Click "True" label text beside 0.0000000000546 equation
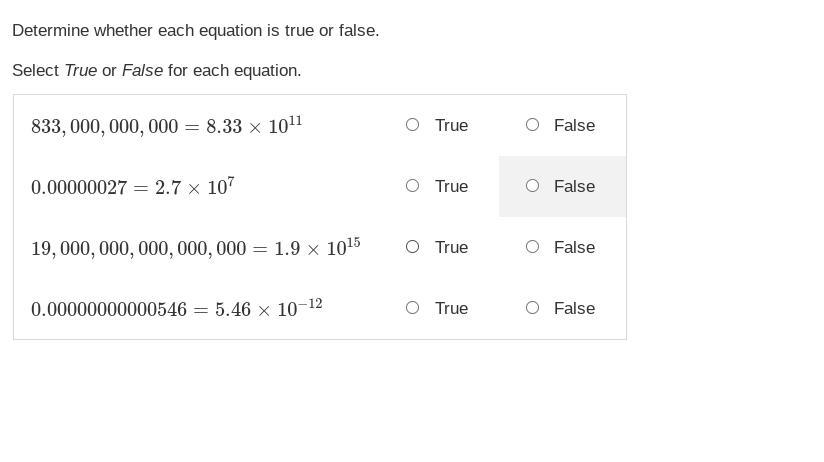 451,309
